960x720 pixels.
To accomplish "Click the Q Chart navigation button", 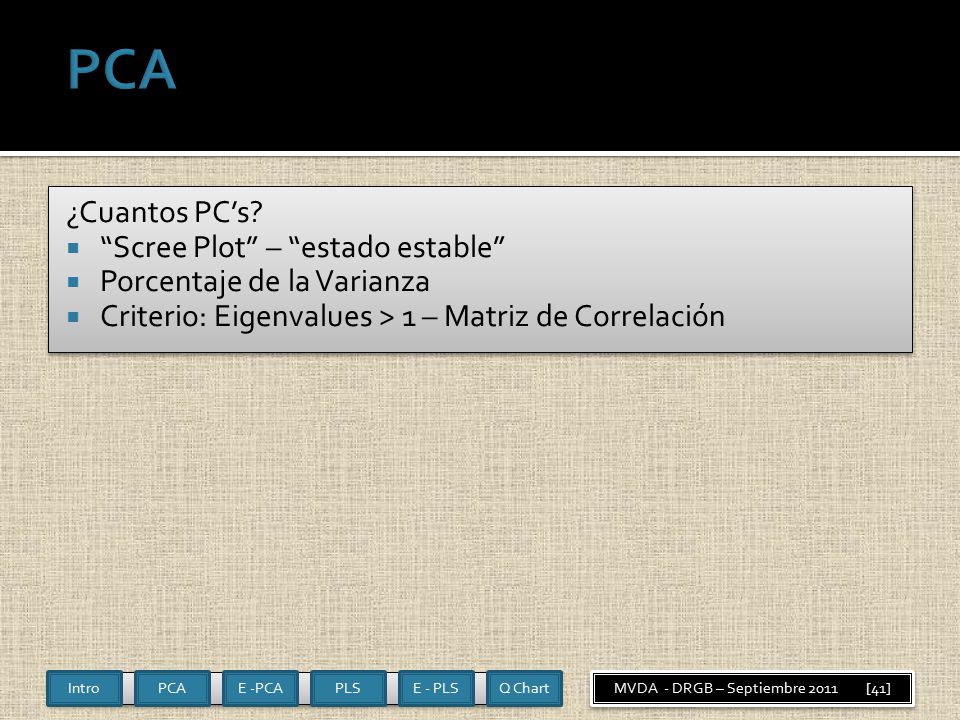I will 524,688.
